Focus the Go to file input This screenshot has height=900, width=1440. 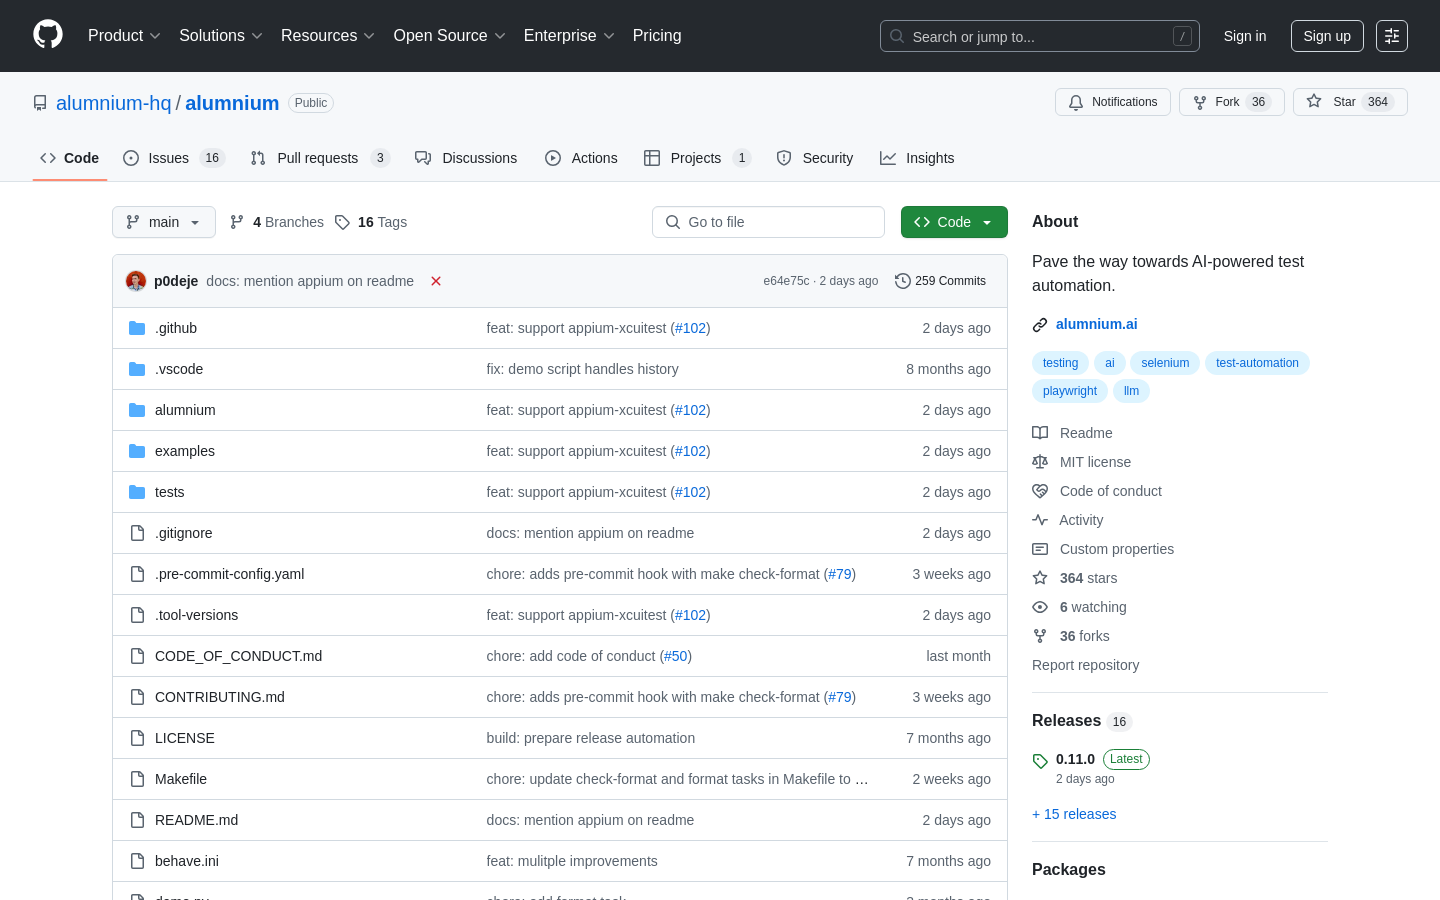point(768,222)
